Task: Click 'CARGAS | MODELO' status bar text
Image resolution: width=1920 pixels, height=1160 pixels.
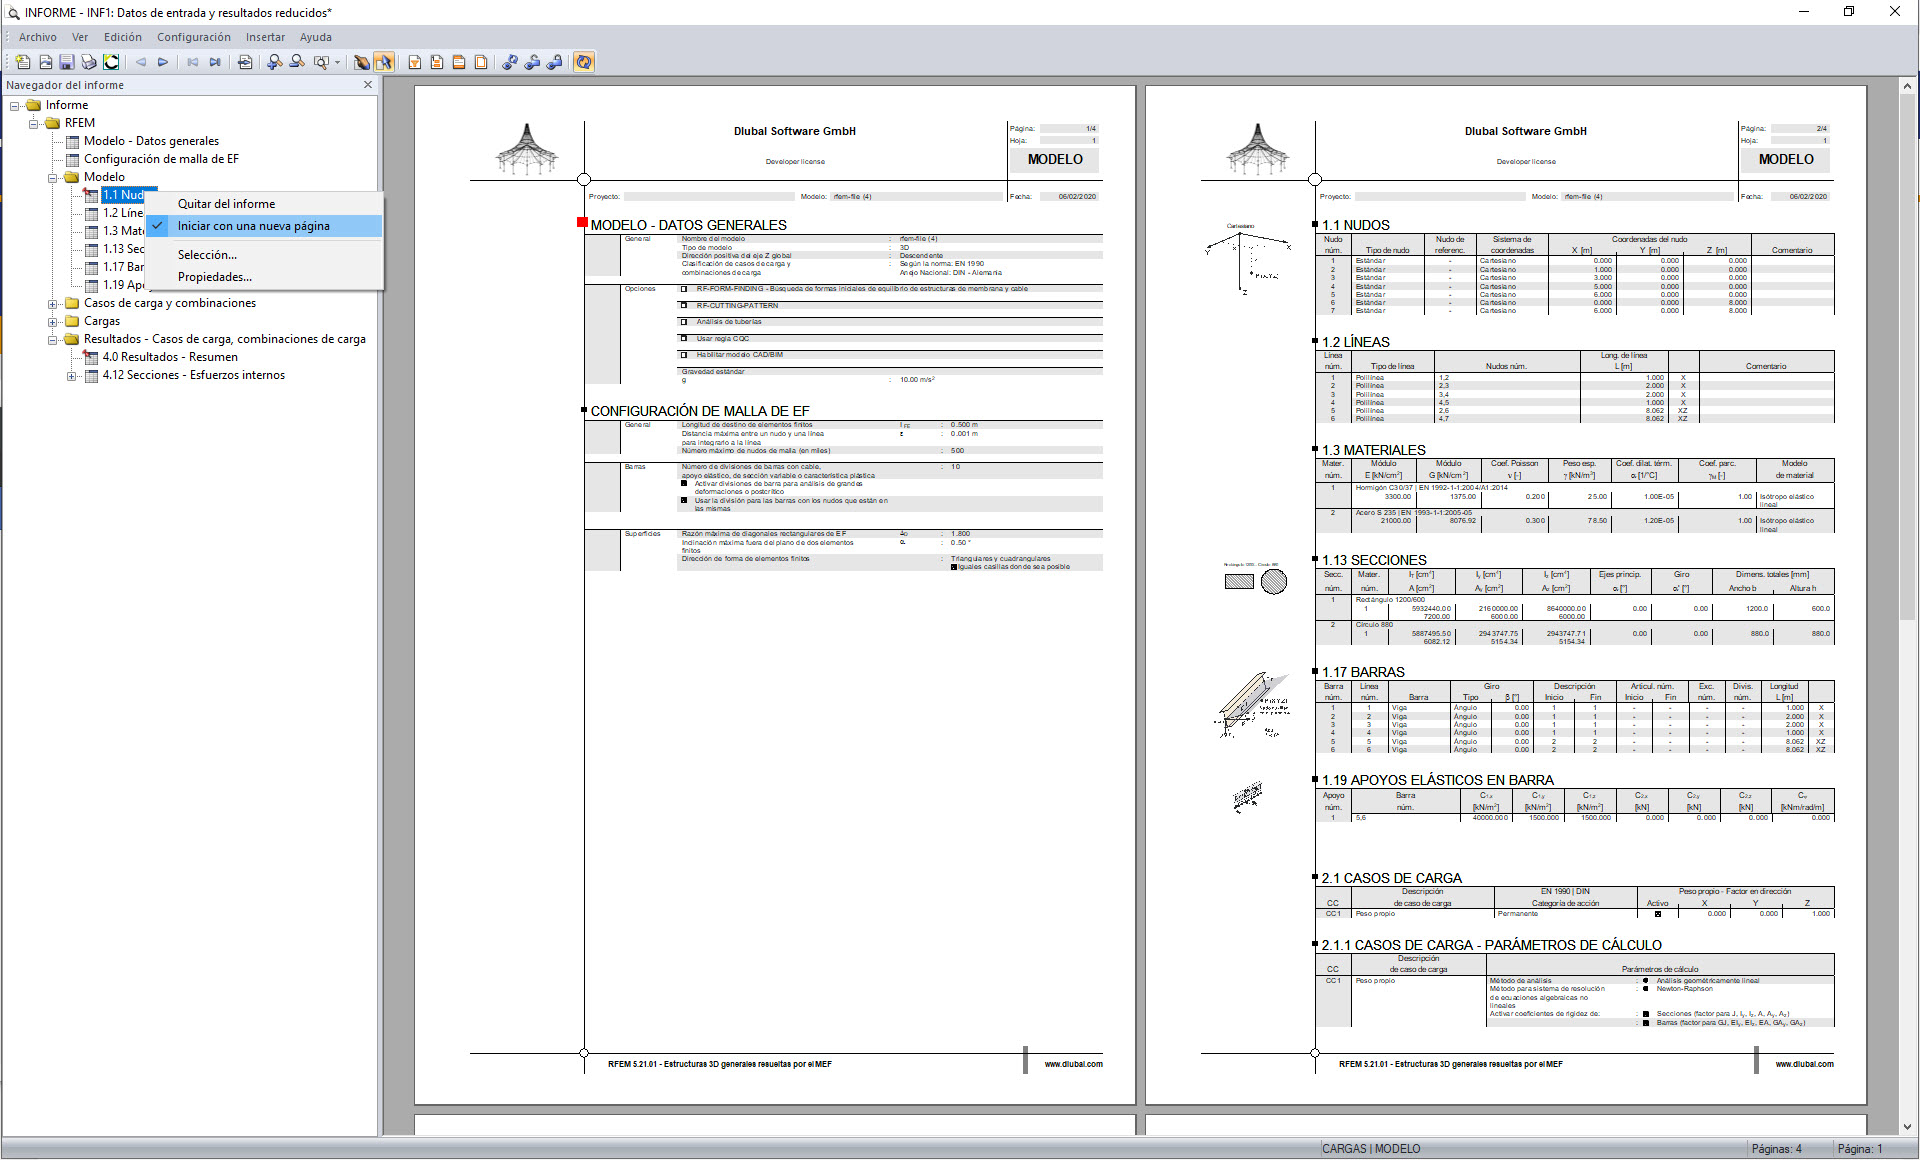Action: pos(1371,1149)
